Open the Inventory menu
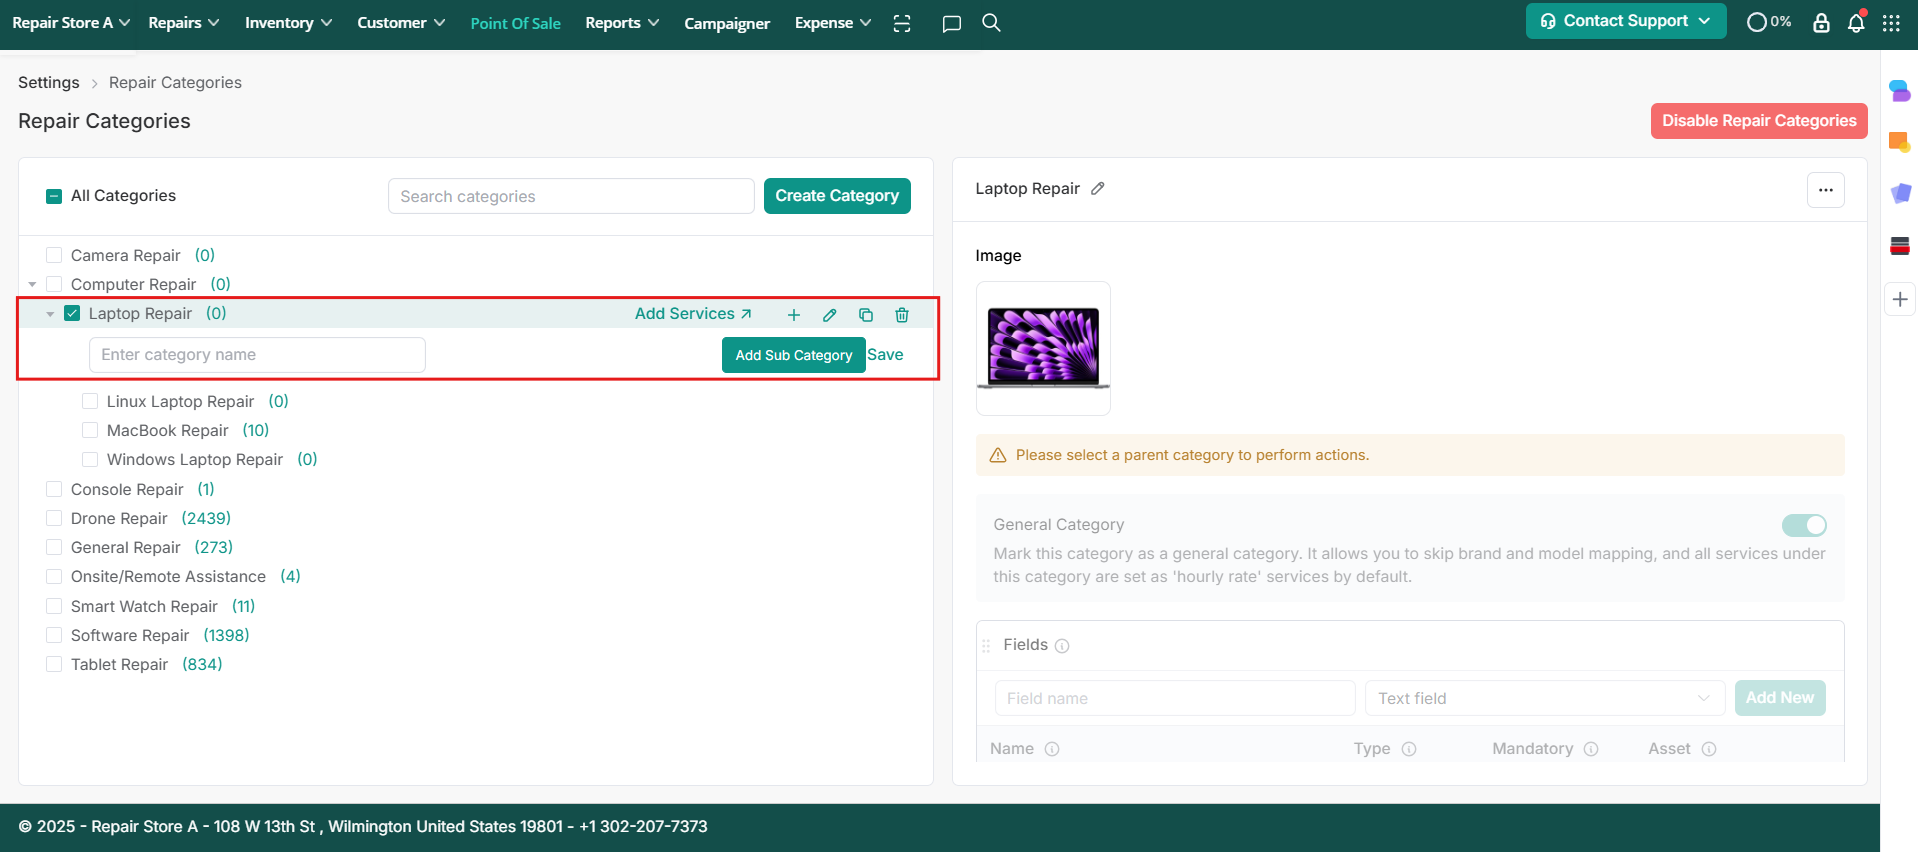This screenshot has height=852, width=1918. point(288,23)
